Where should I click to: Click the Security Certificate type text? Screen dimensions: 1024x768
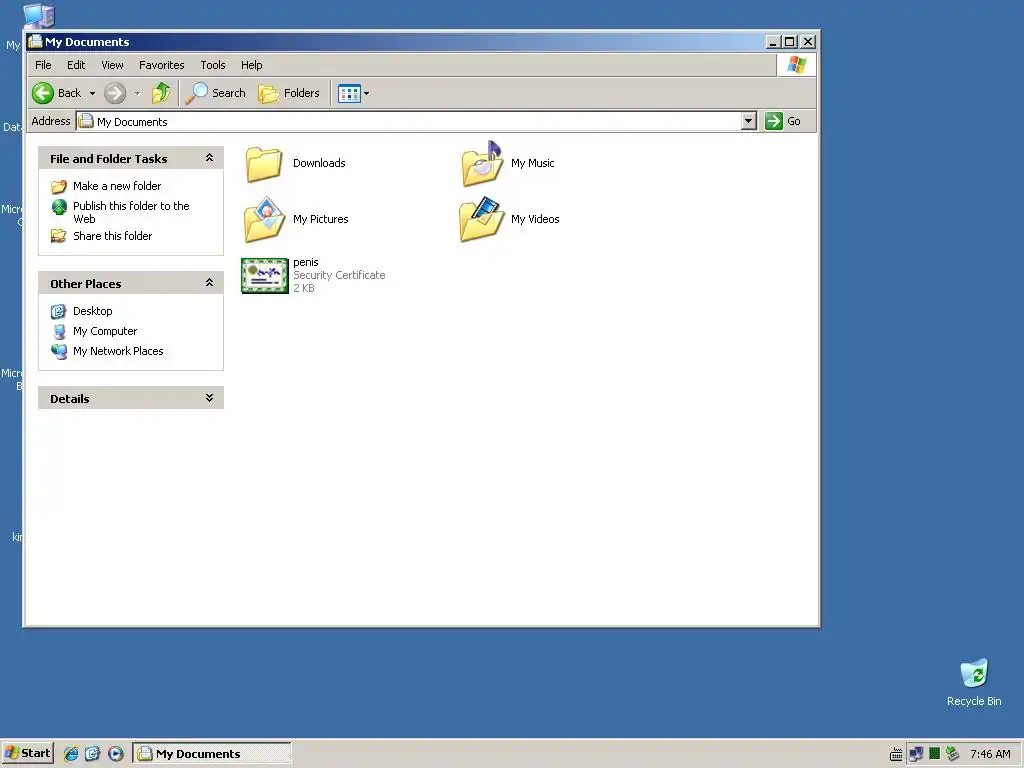tap(339, 275)
